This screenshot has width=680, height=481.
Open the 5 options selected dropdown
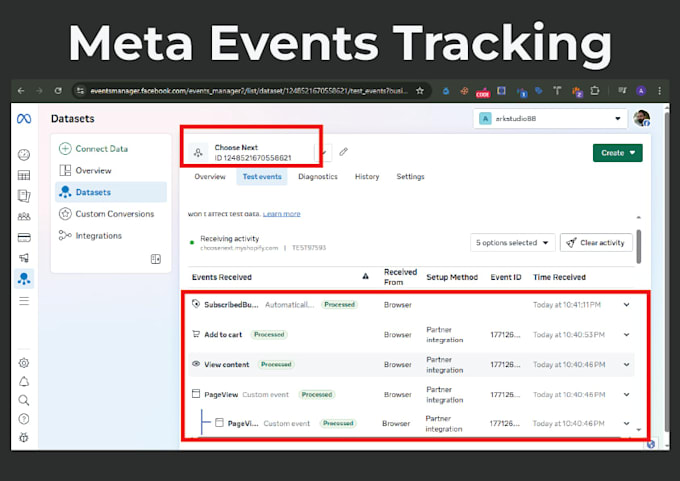pyautogui.click(x=512, y=242)
